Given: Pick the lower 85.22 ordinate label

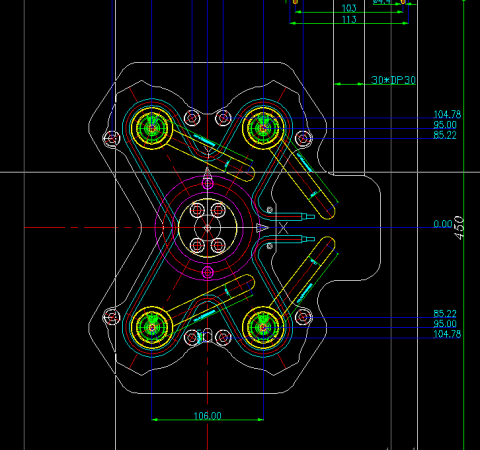Looking at the screenshot, I should point(445,313).
